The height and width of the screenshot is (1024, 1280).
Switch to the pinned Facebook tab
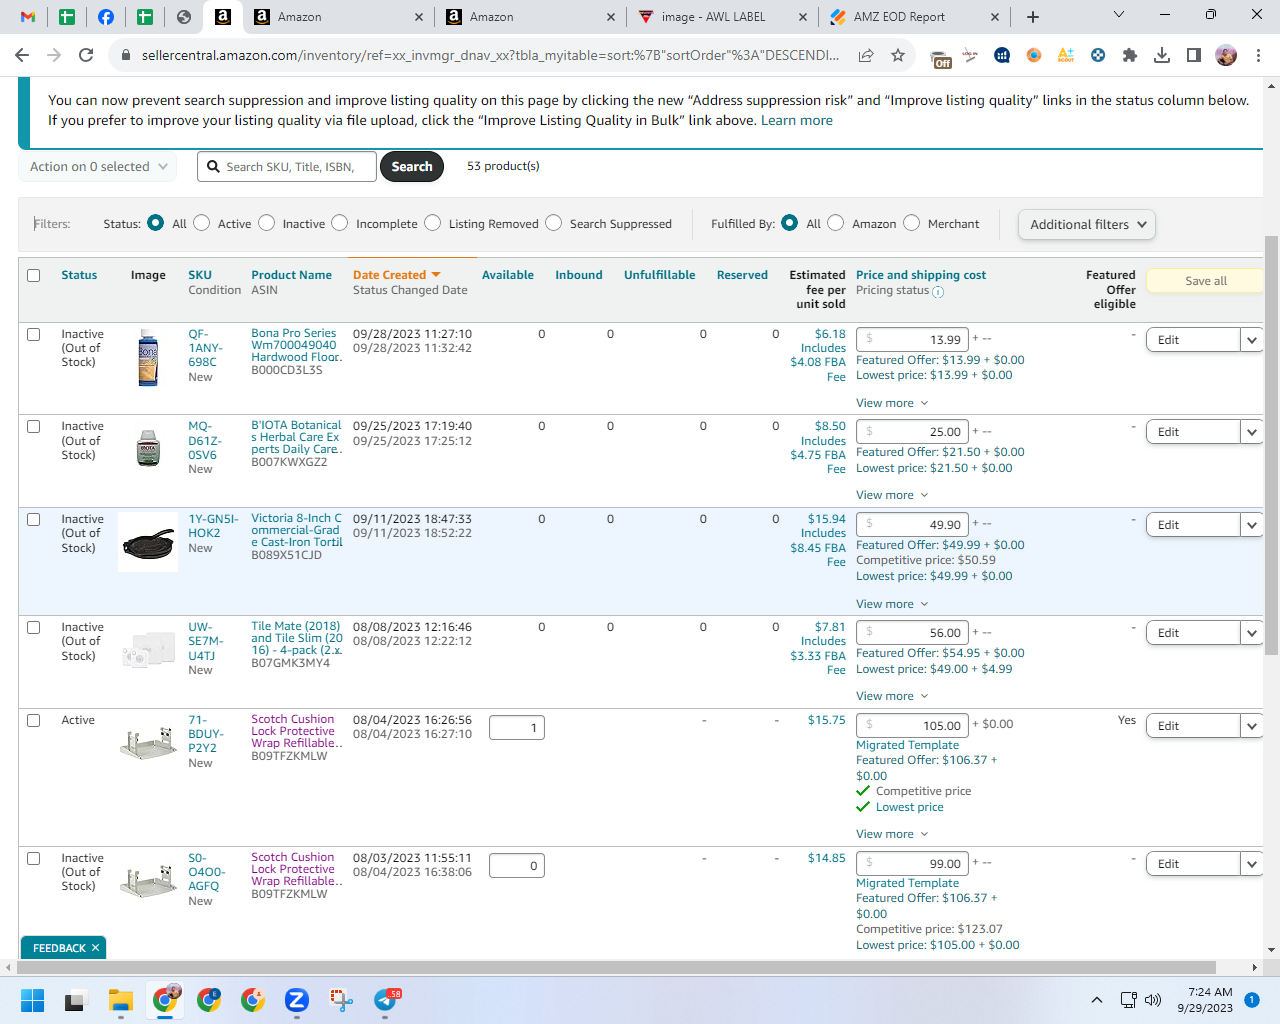106,17
